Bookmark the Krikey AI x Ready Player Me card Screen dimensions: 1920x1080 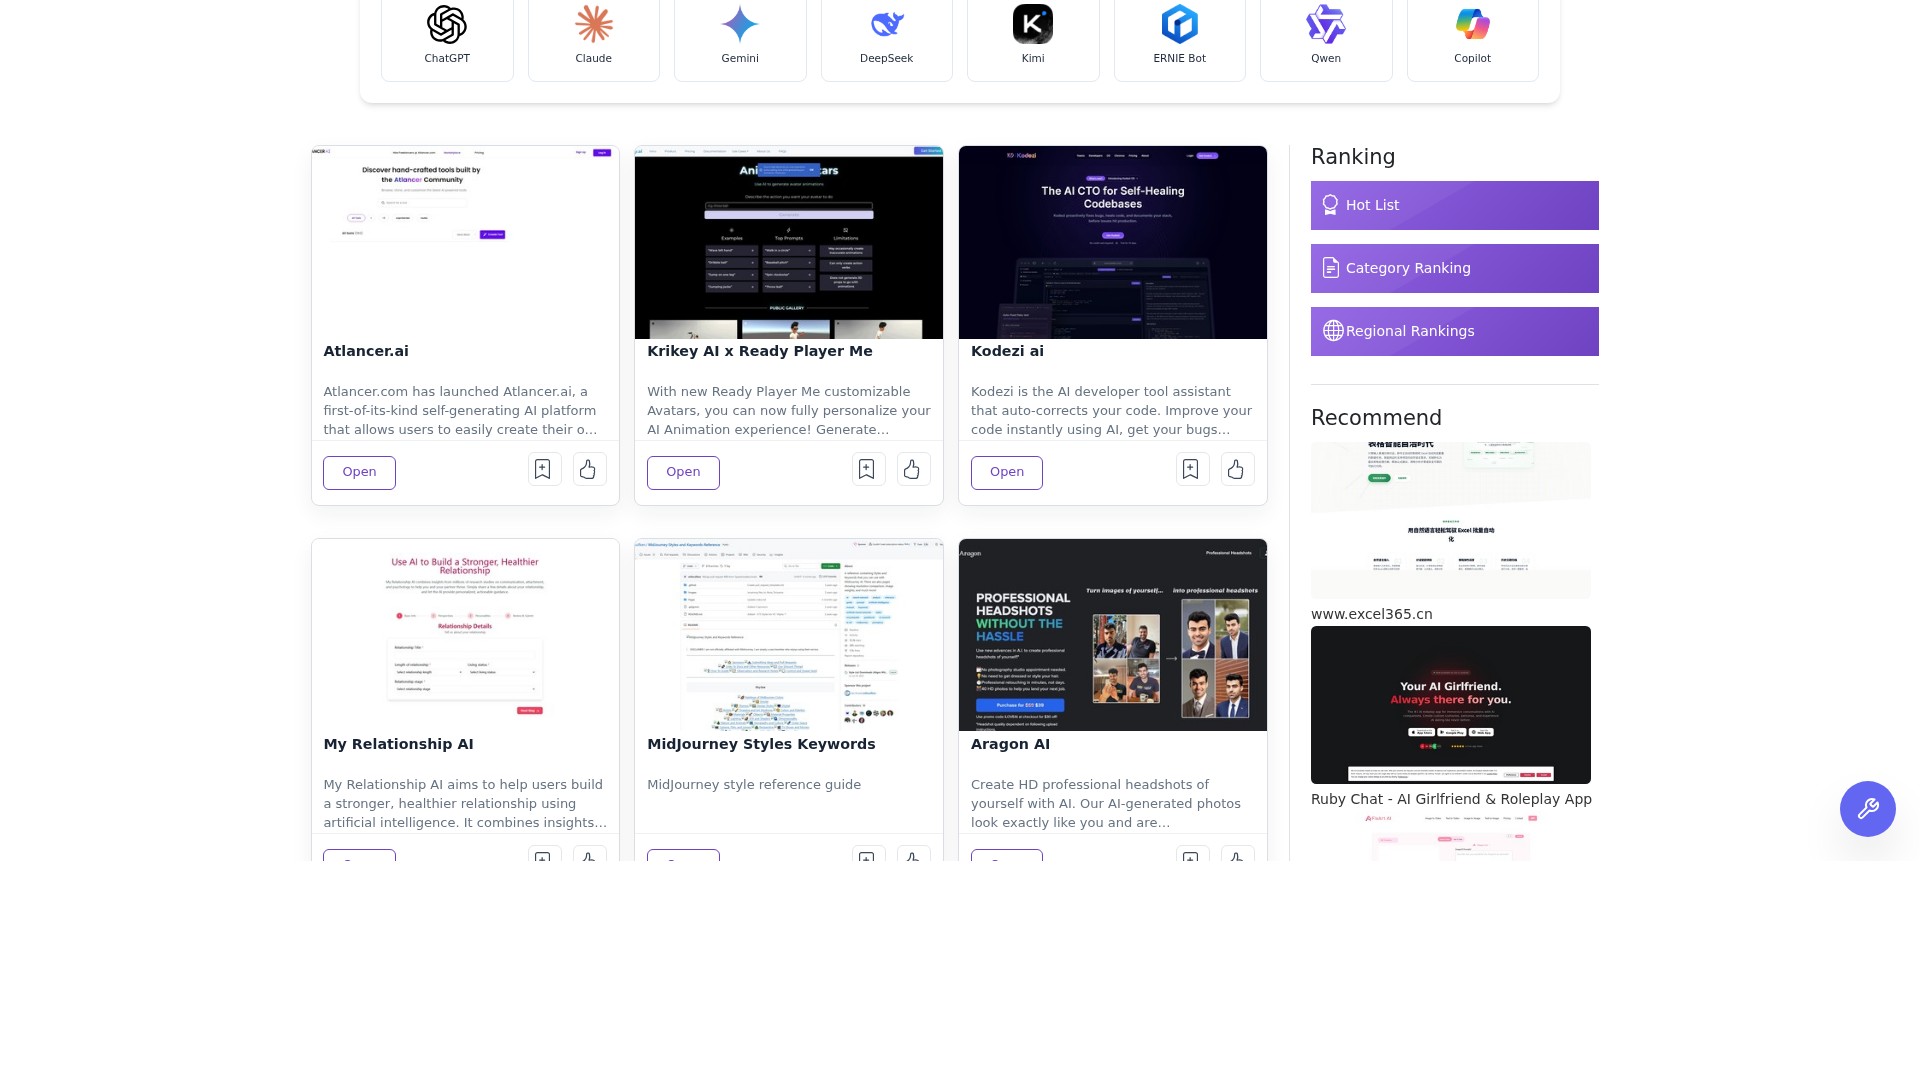tap(868, 469)
